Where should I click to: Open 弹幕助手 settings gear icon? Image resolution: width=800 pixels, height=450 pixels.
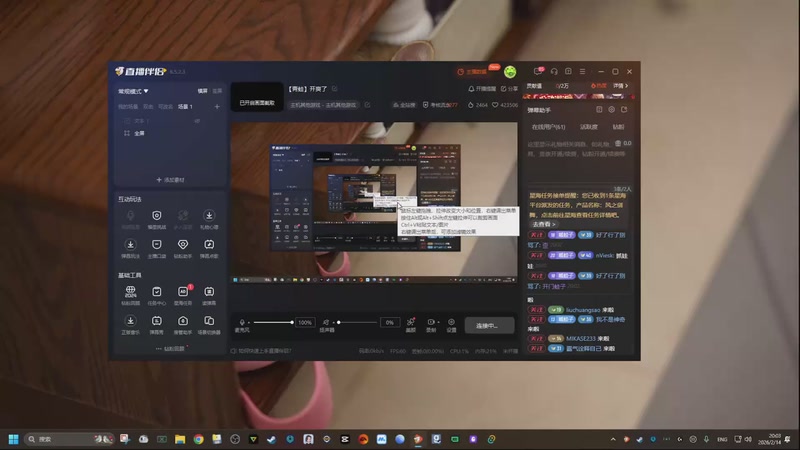pos(612,110)
